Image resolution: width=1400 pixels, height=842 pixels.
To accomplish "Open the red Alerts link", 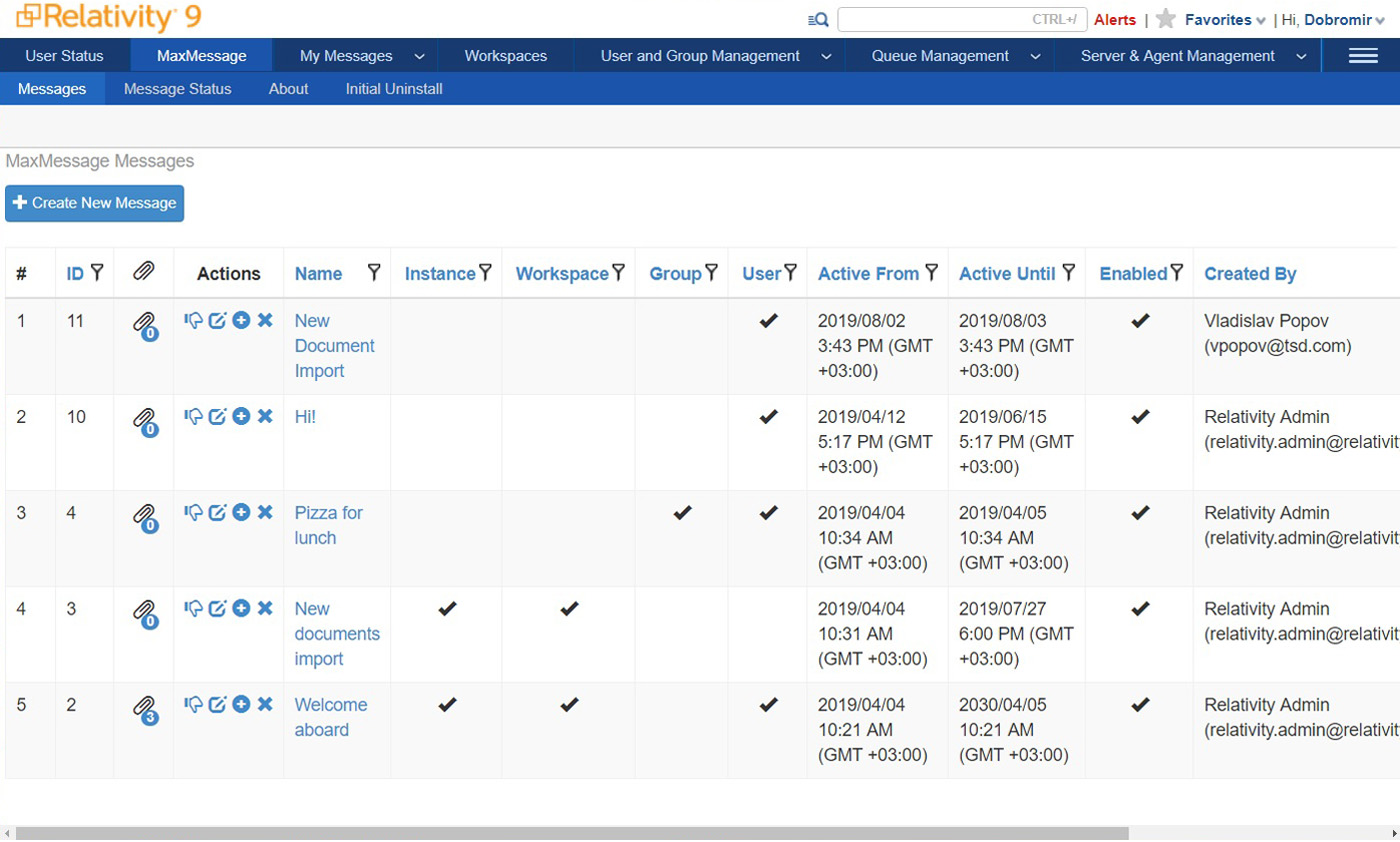I will [1115, 19].
